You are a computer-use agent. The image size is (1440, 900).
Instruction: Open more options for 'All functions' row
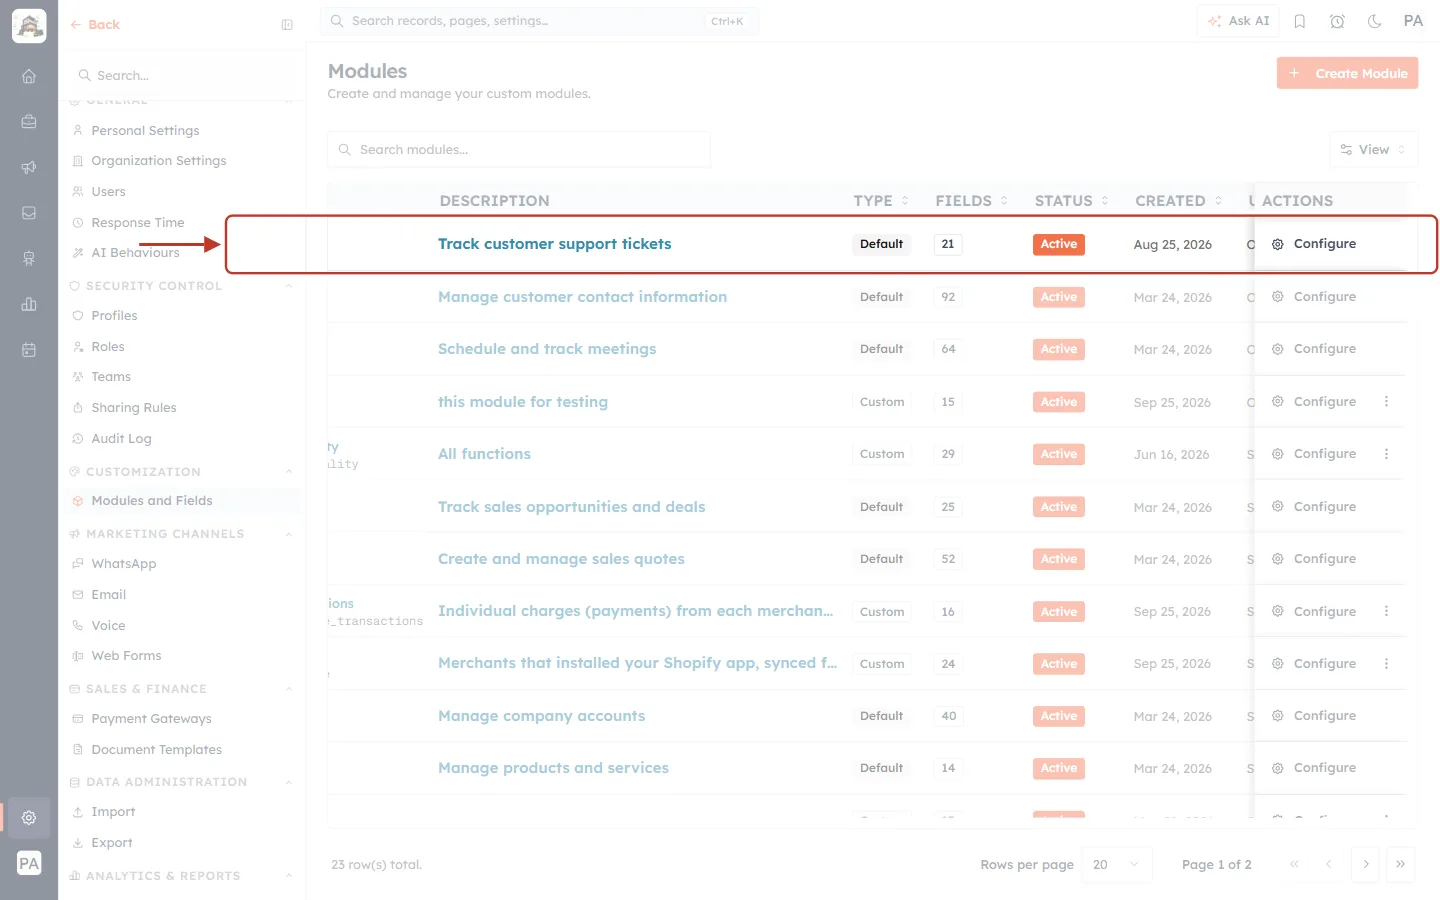pos(1386,454)
